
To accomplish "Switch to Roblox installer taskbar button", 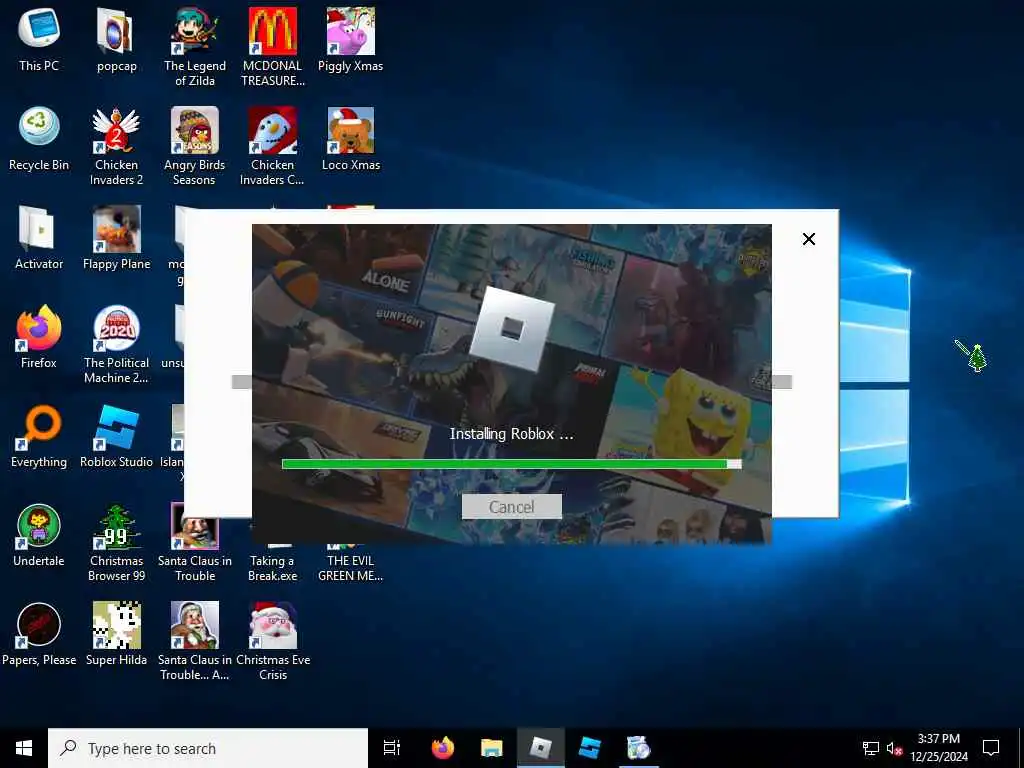I will pos(541,748).
